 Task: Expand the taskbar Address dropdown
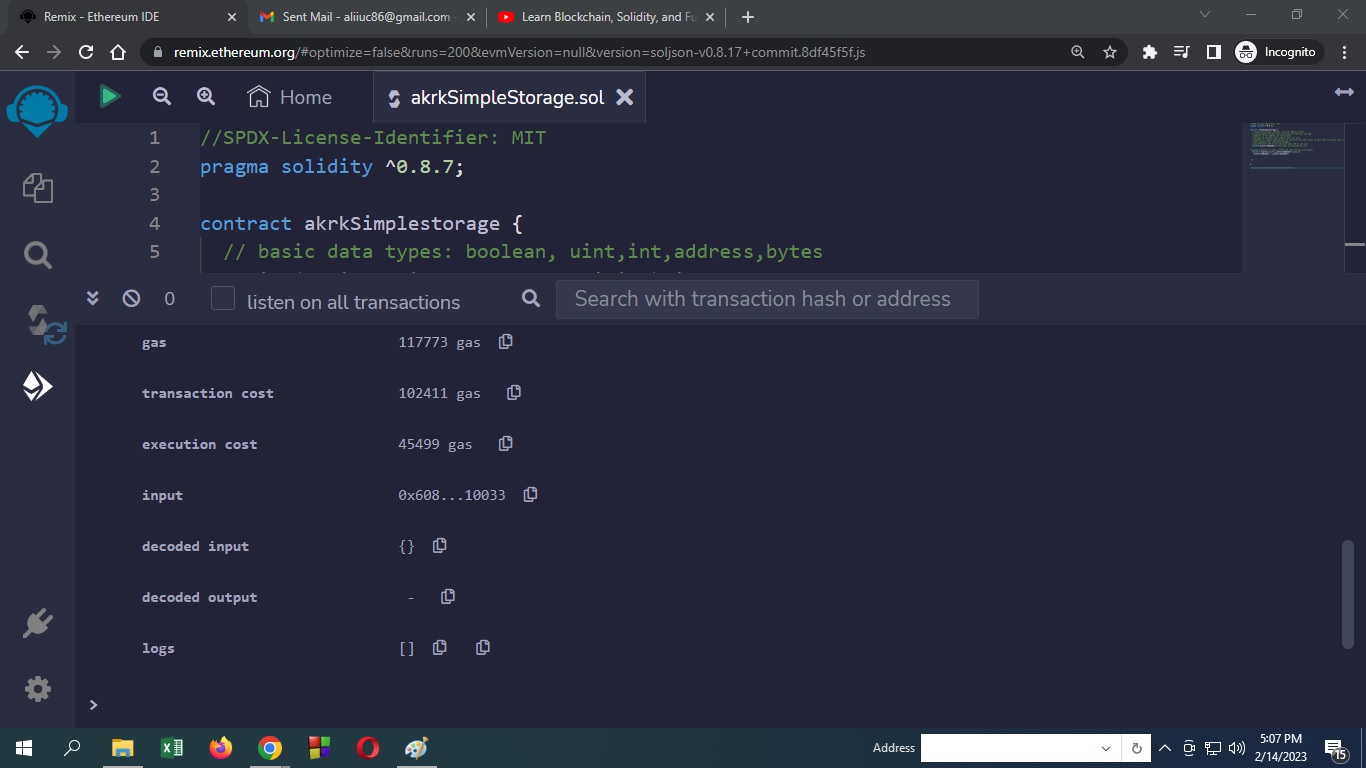pos(1106,748)
